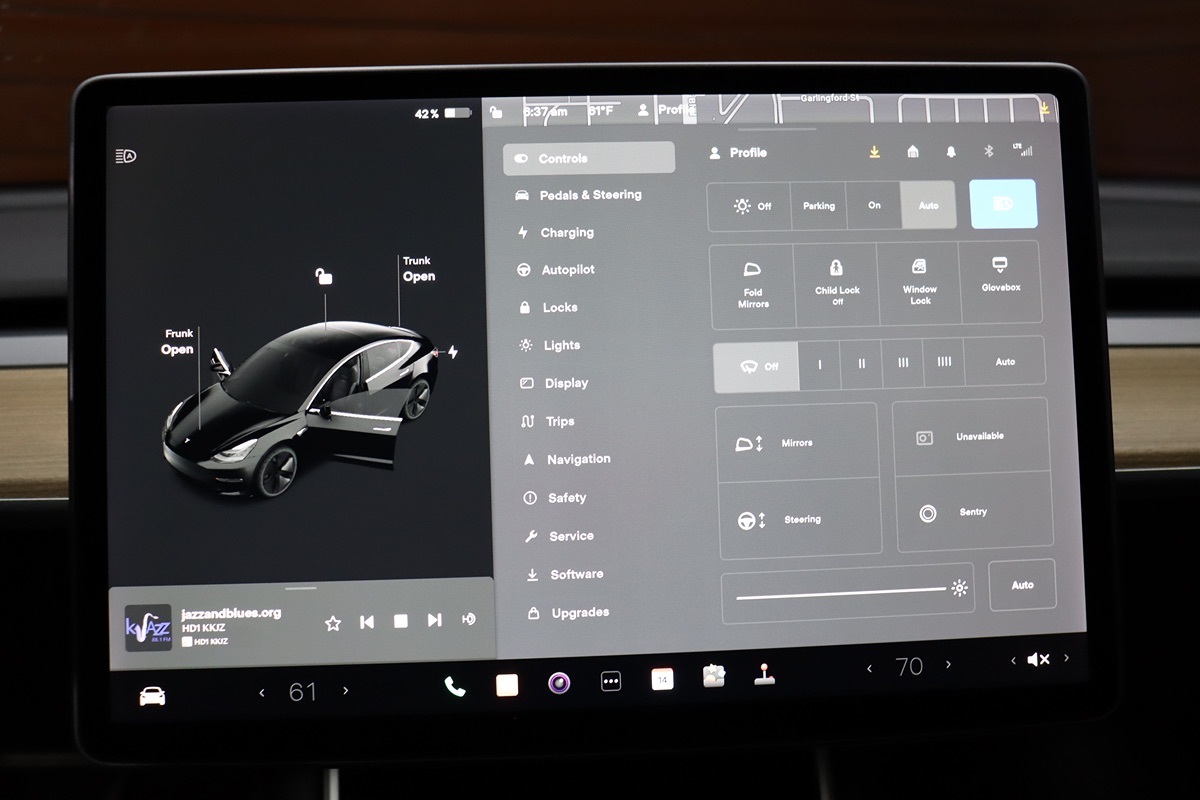Open the camera app in dock
1200x800 pixels.
(x=559, y=683)
